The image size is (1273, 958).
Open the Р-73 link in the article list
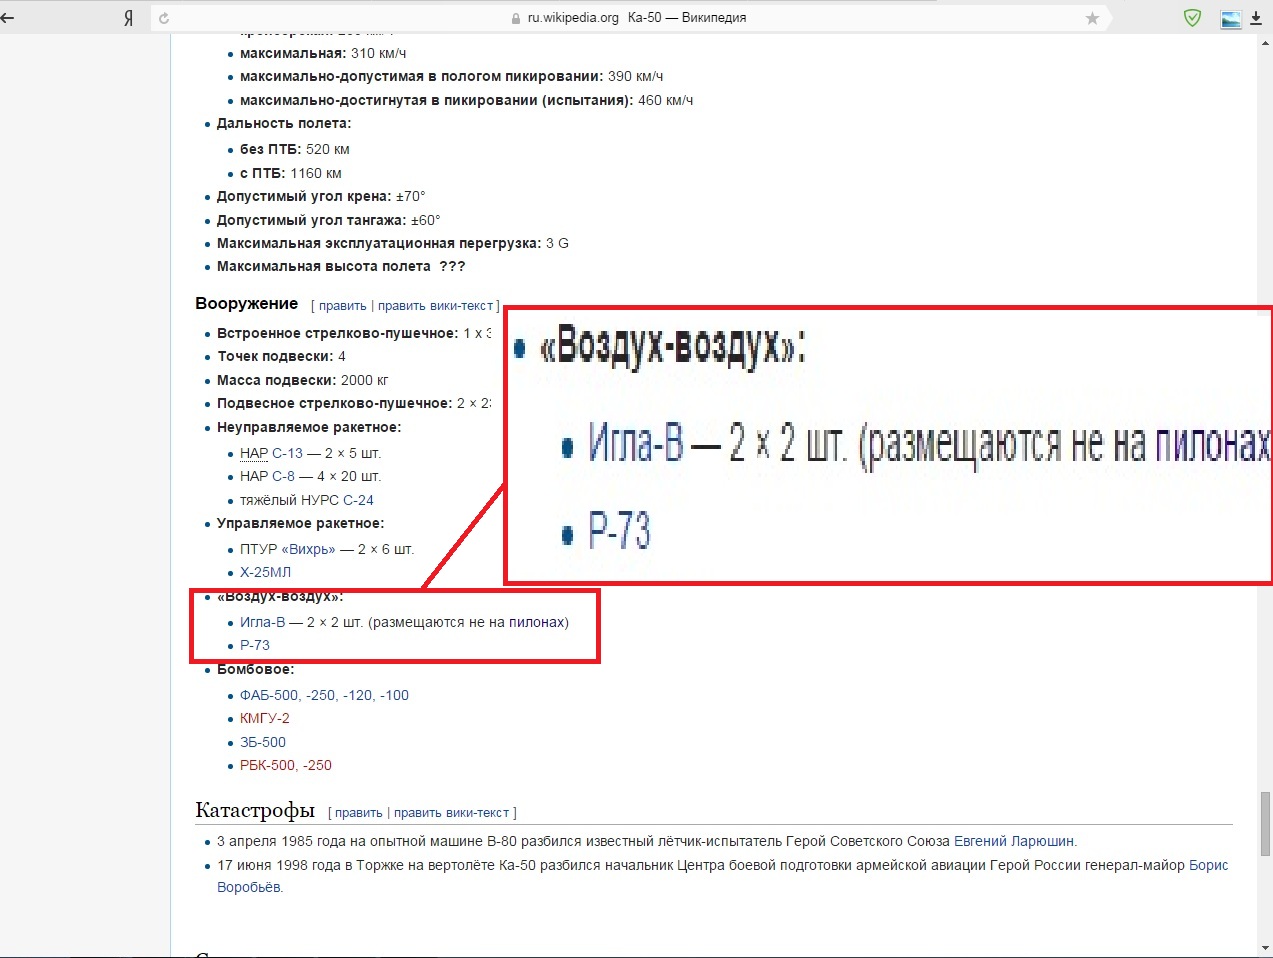tap(255, 645)
